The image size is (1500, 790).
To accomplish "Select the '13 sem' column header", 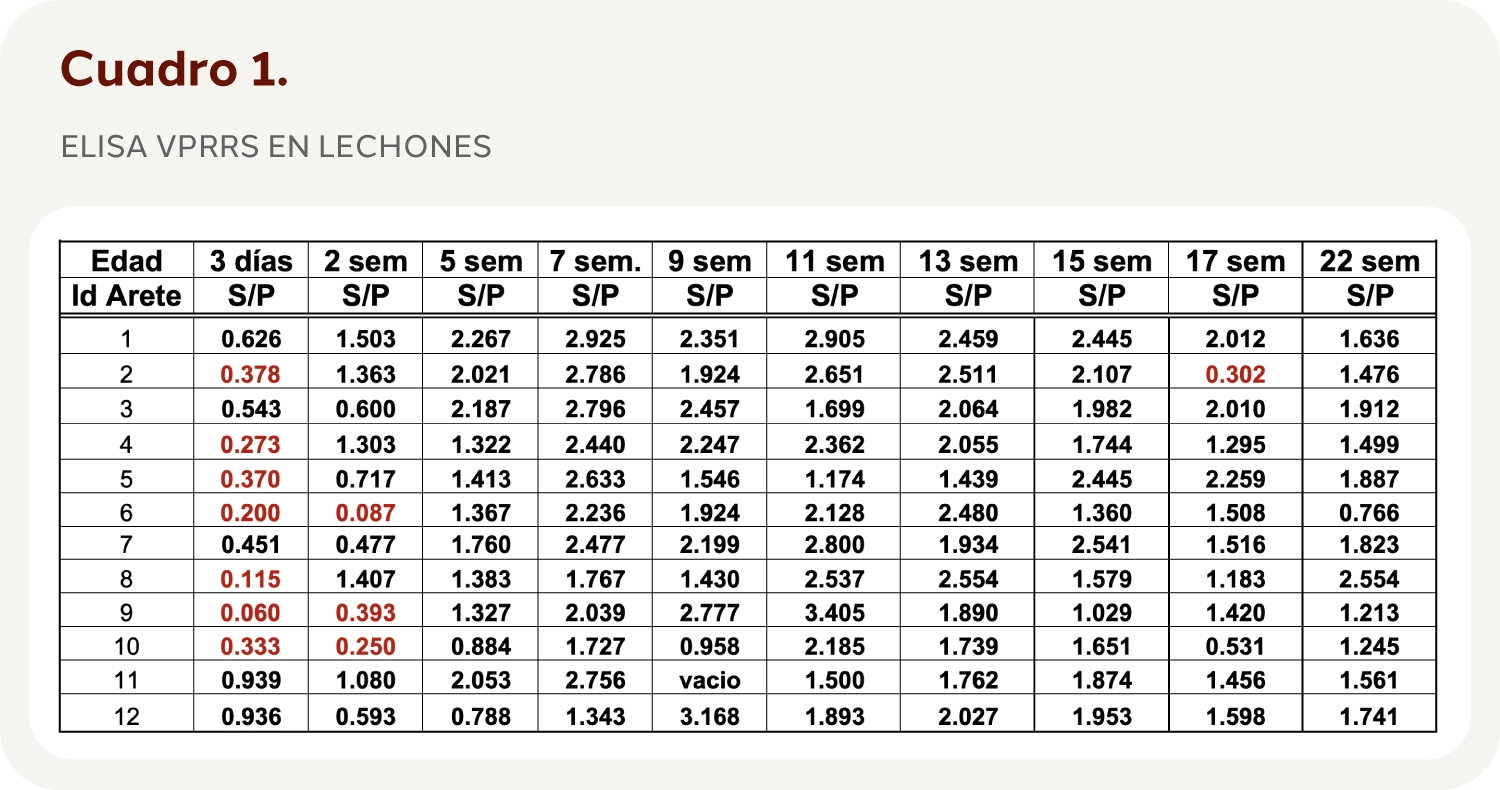I will [967, 262].
